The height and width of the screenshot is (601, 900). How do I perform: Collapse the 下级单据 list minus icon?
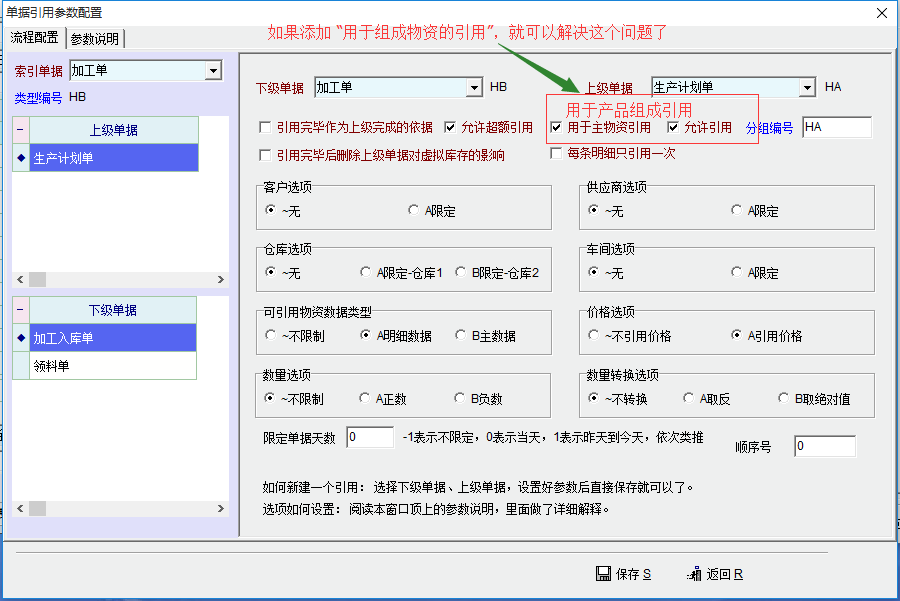(20, 310)
